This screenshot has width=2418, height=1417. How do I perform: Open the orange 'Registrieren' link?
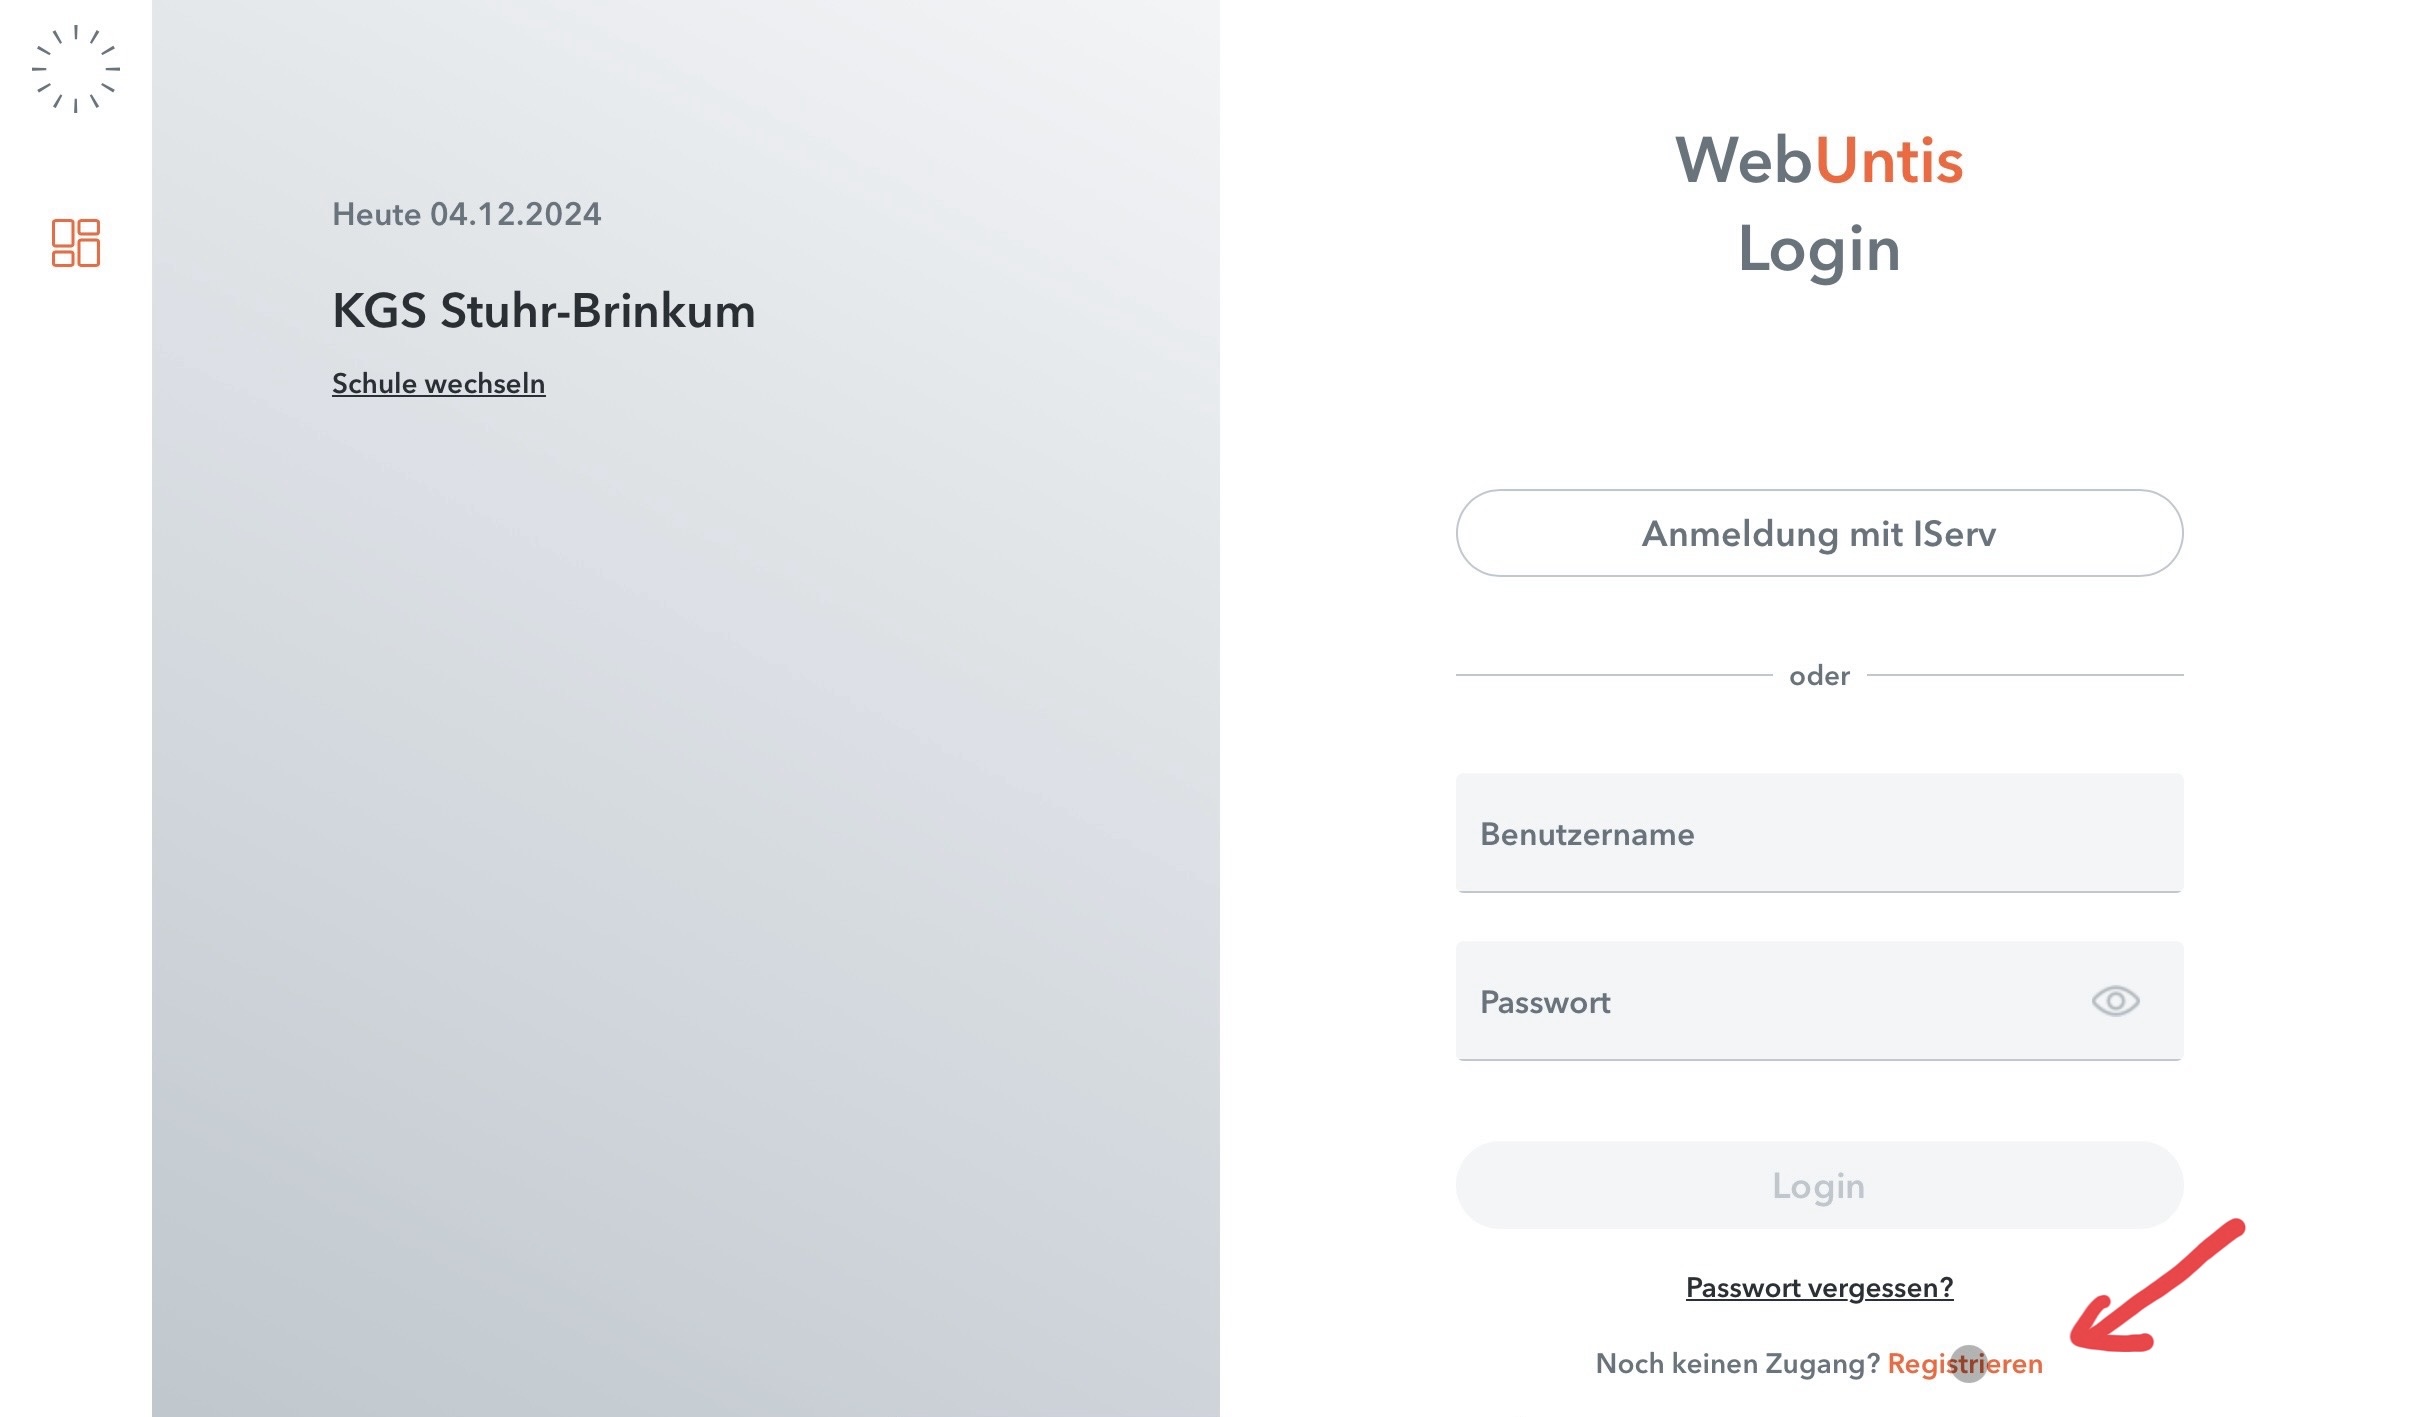[1965, 1363]
